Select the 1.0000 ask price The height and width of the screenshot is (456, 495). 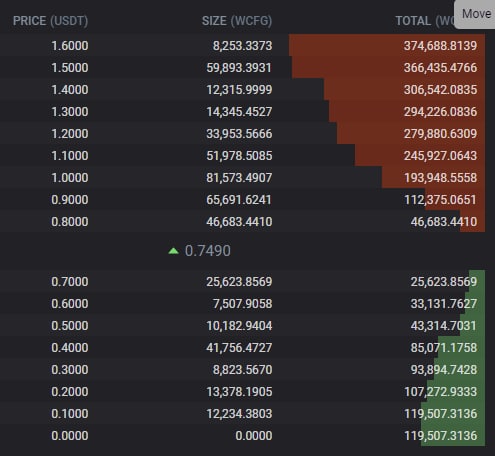(70, 178)
